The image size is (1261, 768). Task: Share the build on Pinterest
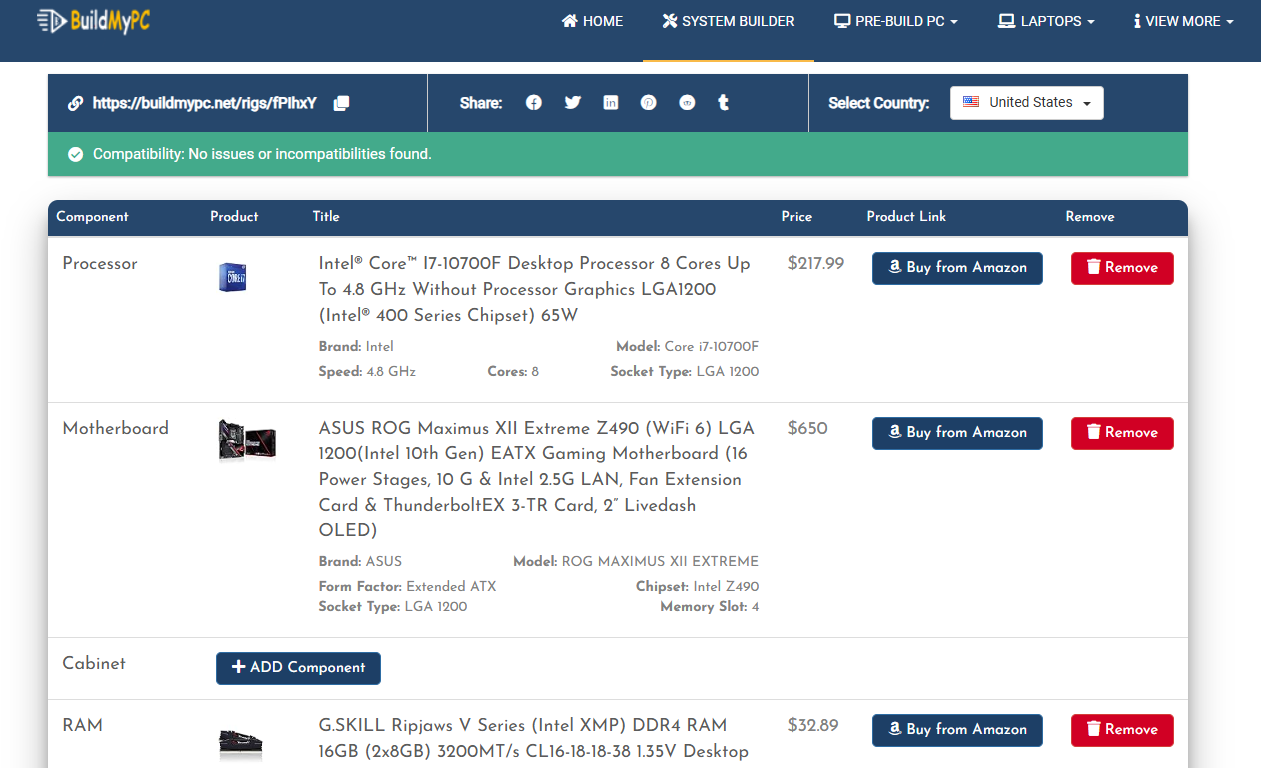[x=649, y=102]
